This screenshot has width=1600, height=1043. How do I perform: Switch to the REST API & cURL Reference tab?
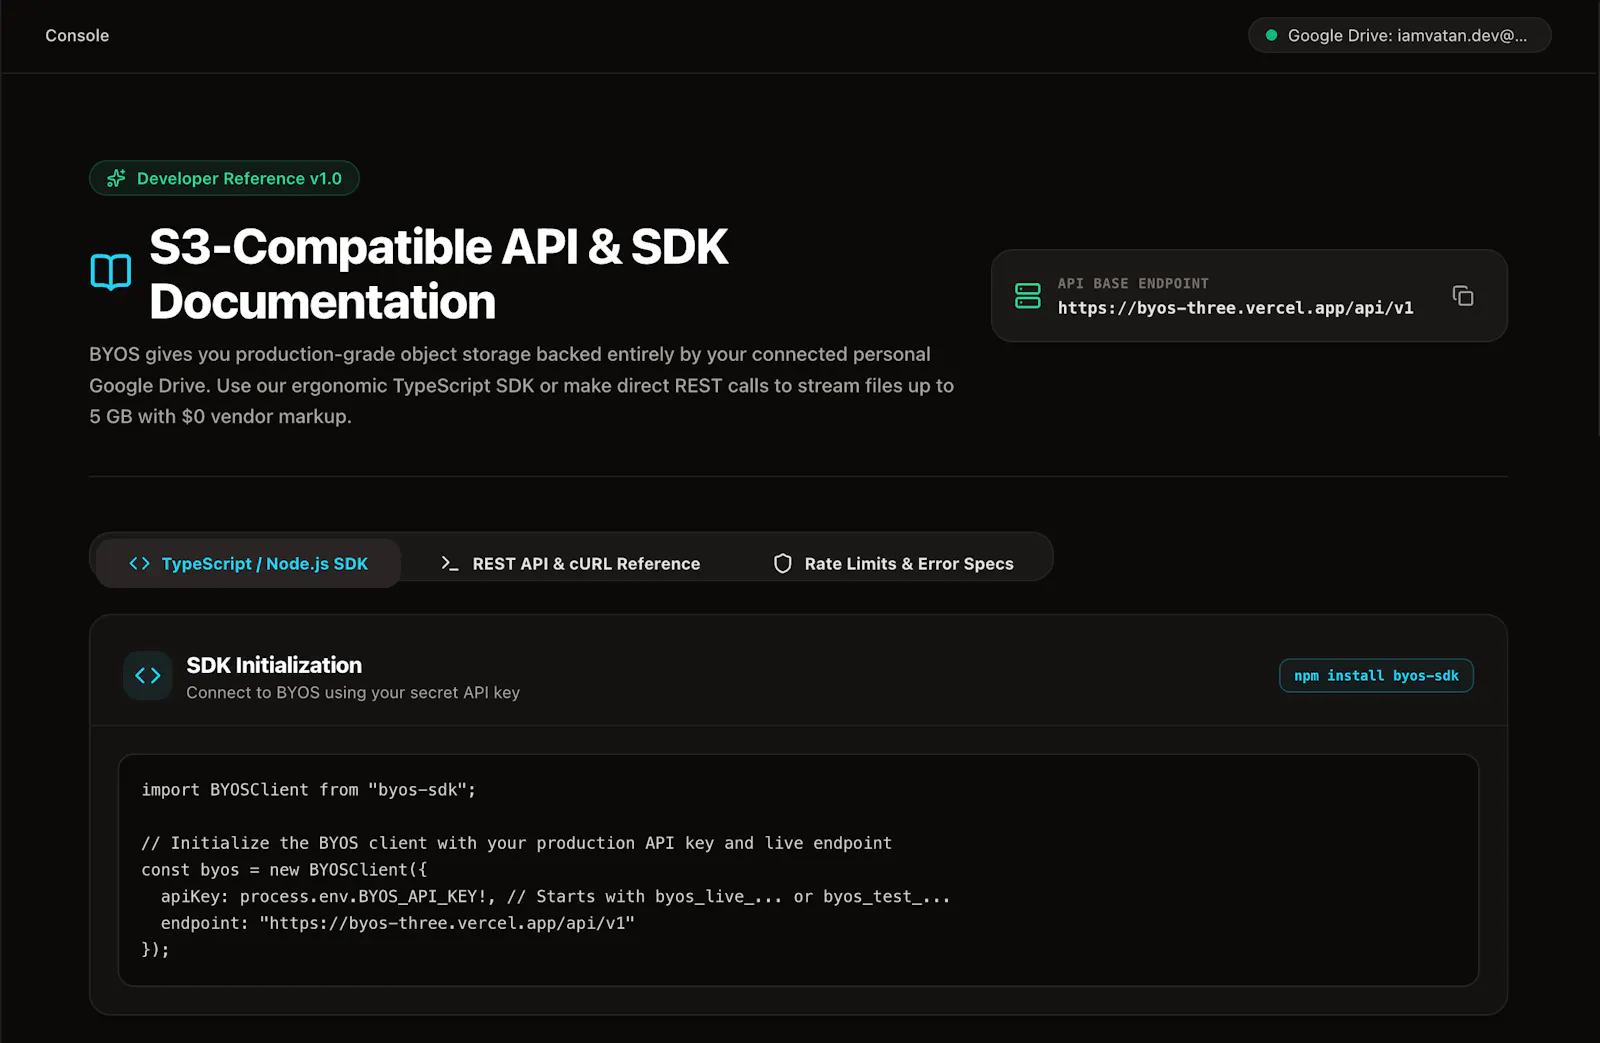pyautogui.click(x=570, y=564)
